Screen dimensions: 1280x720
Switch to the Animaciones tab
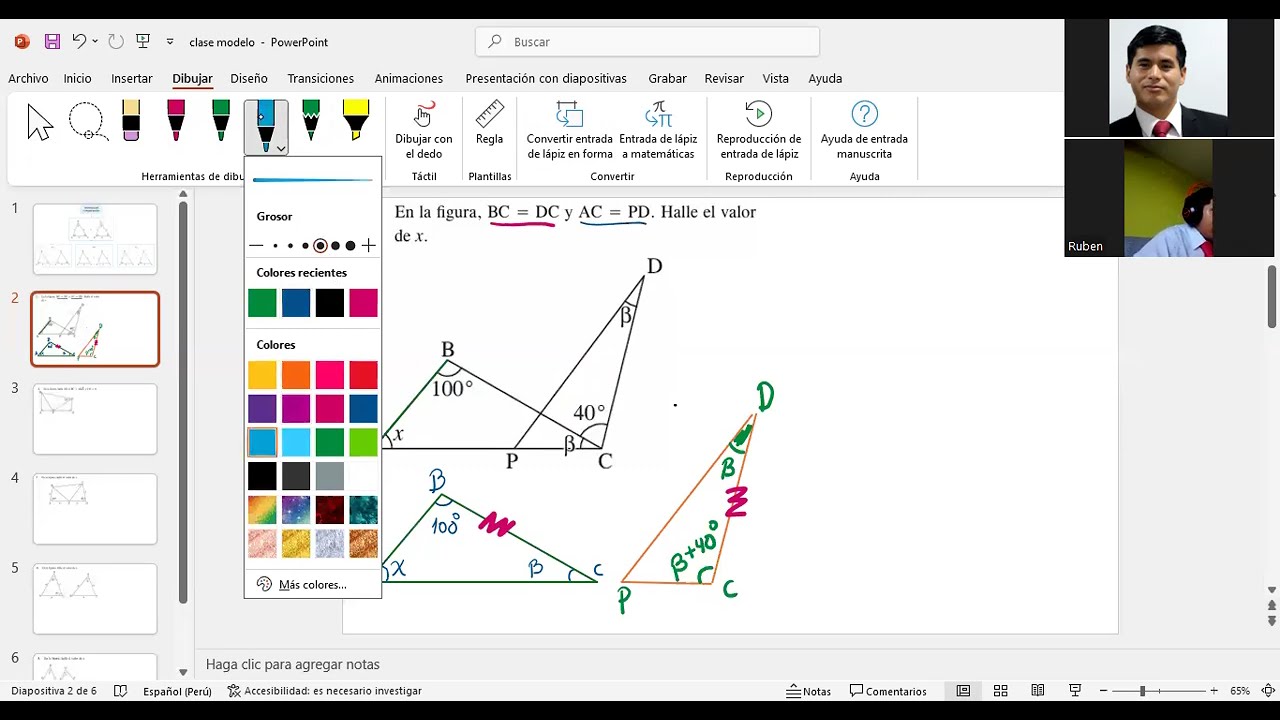pyautogui.click(x=409, y=78)
